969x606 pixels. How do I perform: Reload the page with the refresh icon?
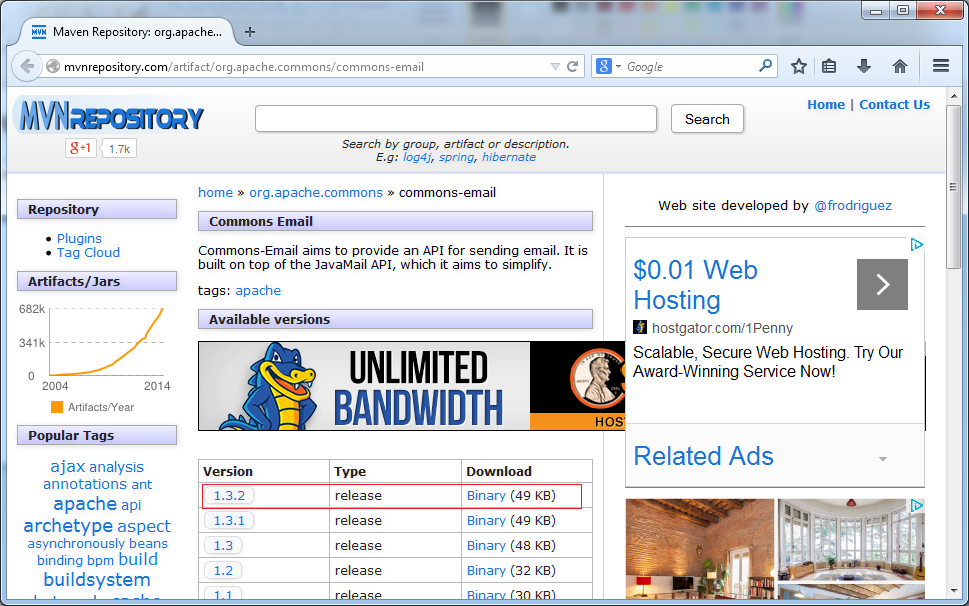point(573,66)
